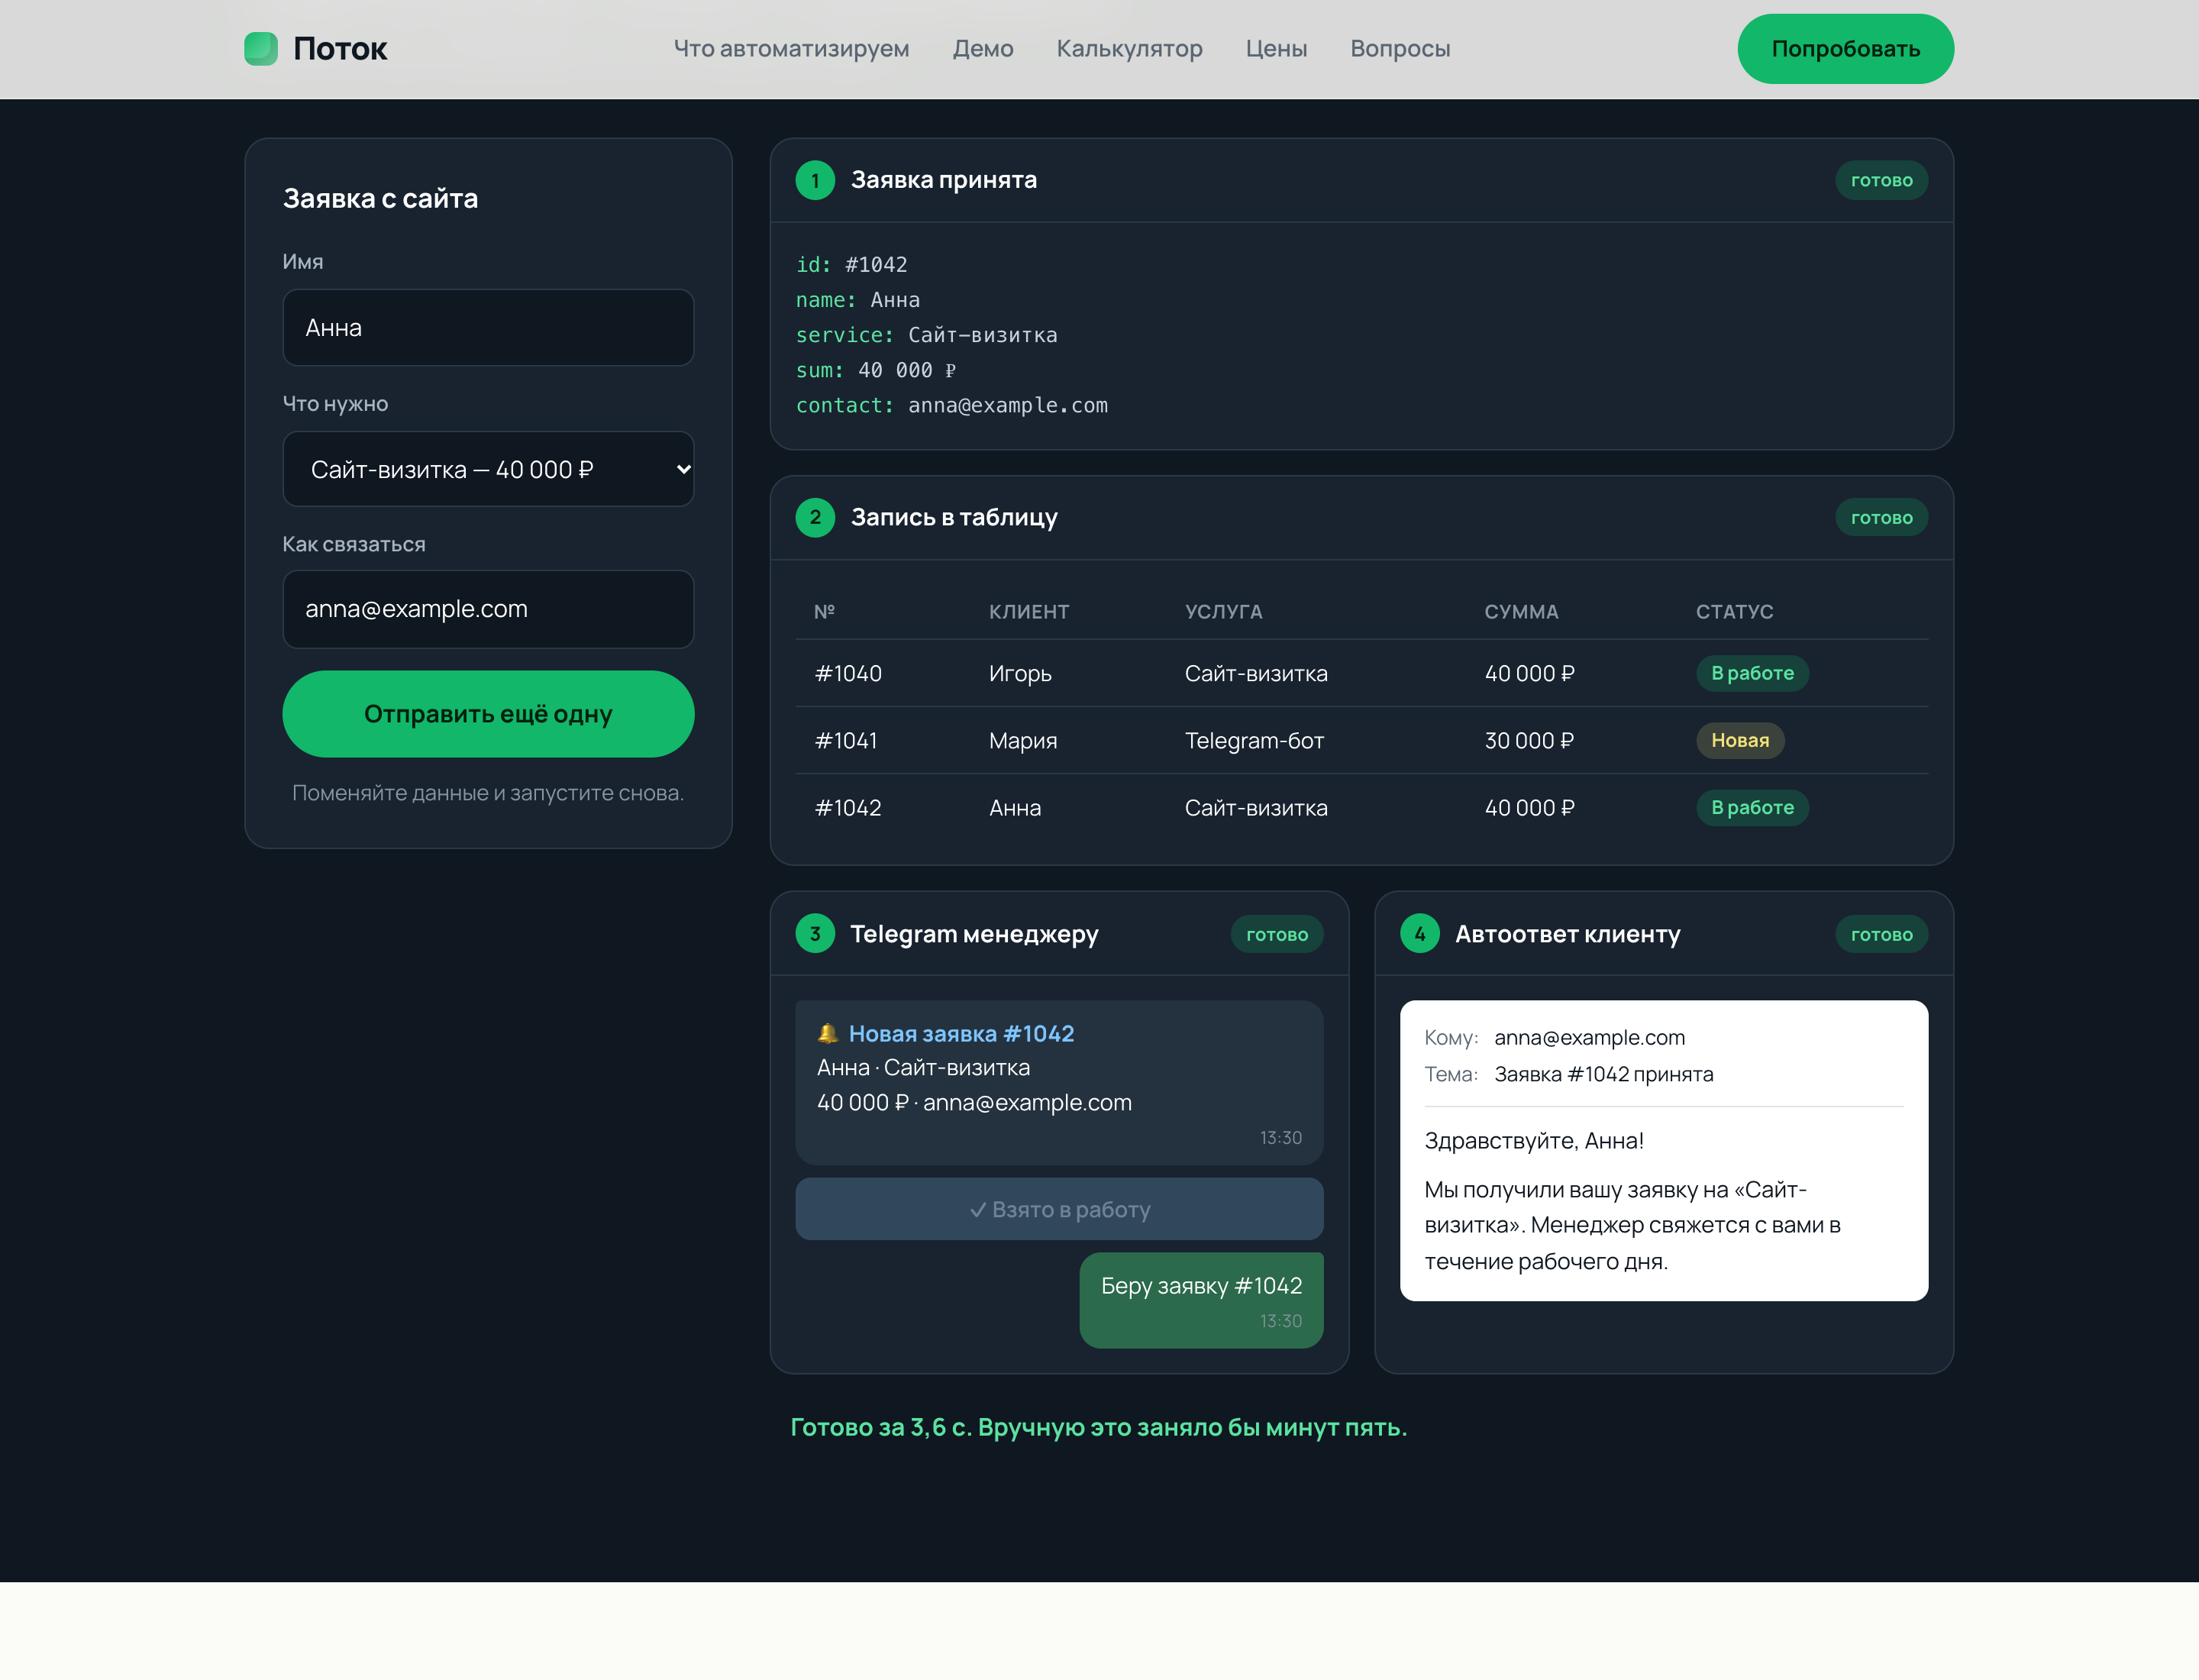This screenshot has width=2199, height=1680.
Task: Click В работе badge in Игорь row
Action: [x=1752, y=673]
